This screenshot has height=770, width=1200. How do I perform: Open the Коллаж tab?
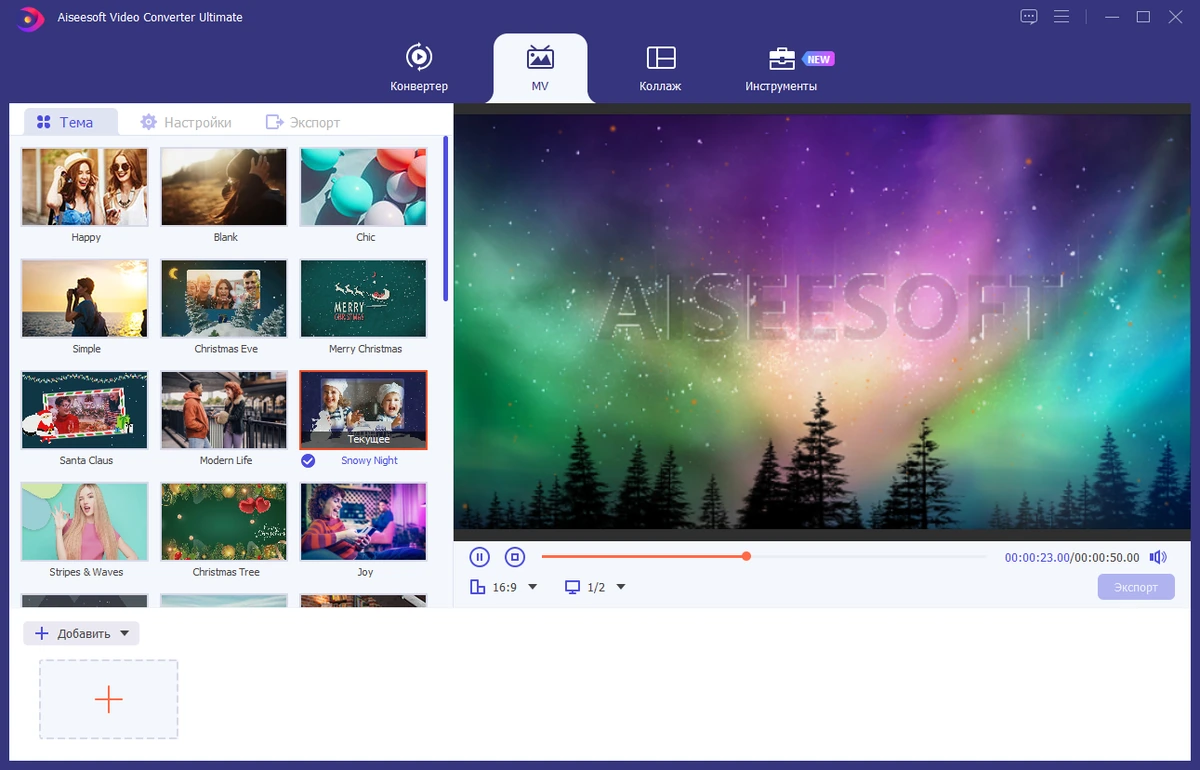660,68
